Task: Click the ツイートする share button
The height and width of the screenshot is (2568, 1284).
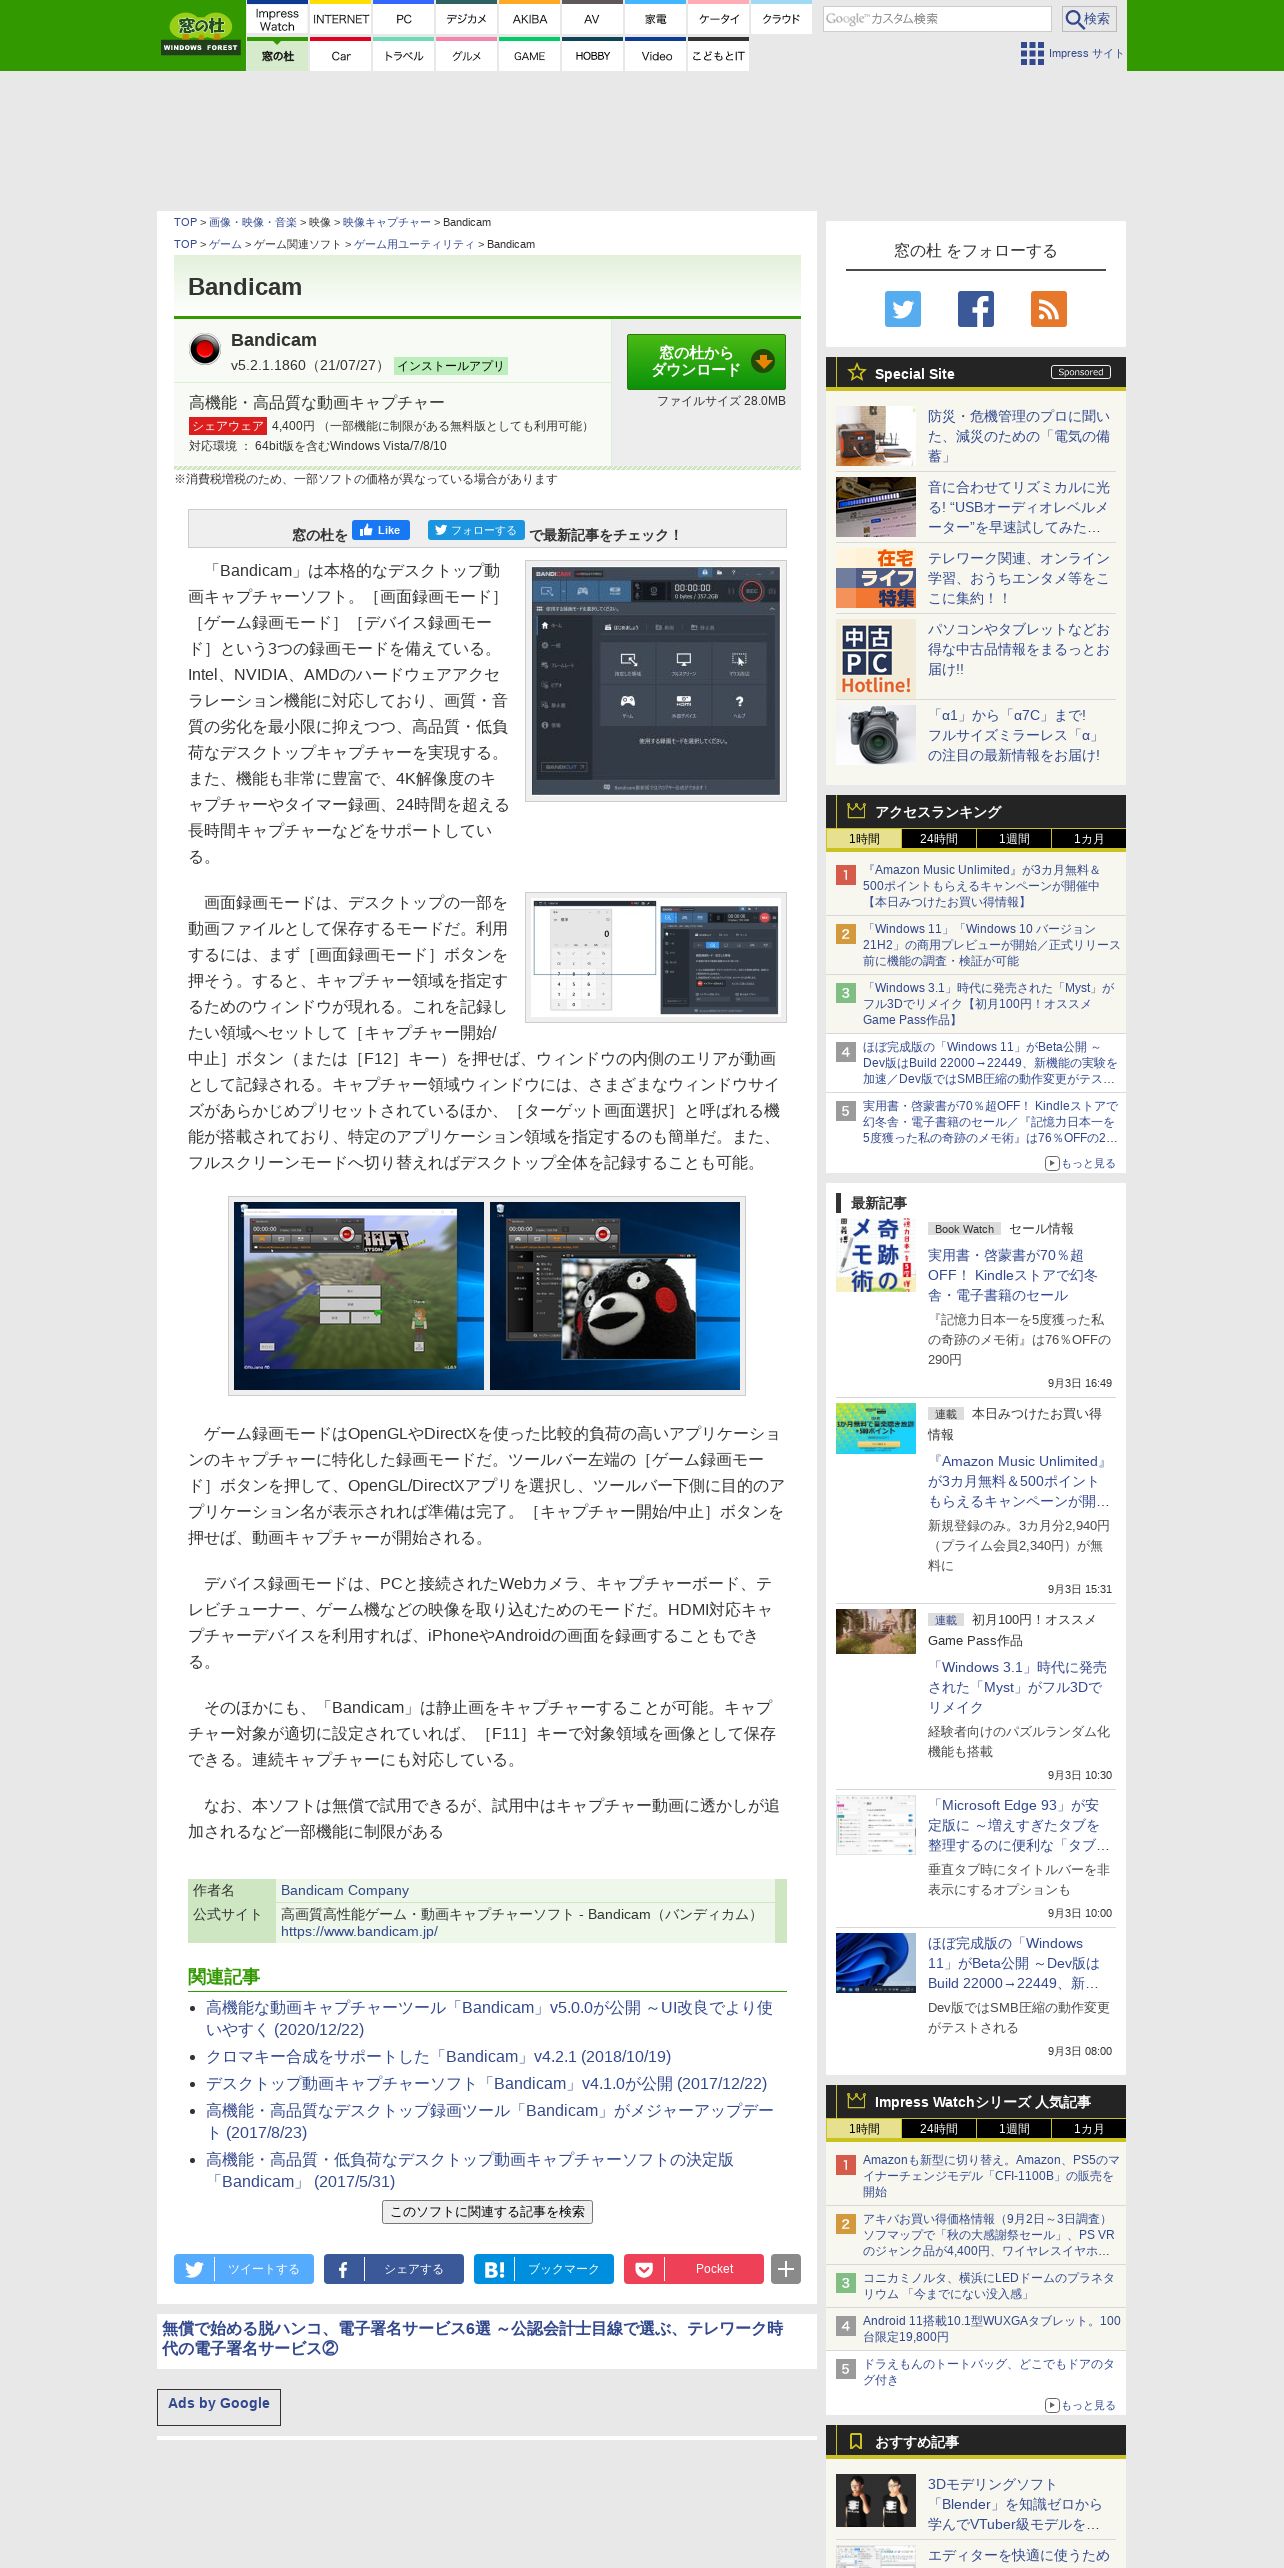Action: click(244, 2269)
